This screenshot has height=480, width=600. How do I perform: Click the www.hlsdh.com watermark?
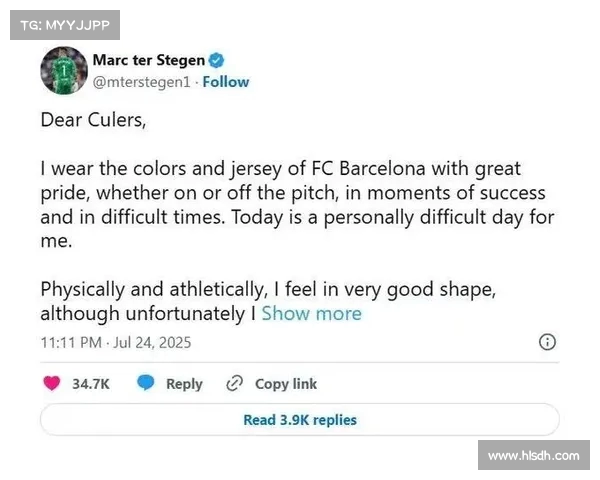click(533, 456)
